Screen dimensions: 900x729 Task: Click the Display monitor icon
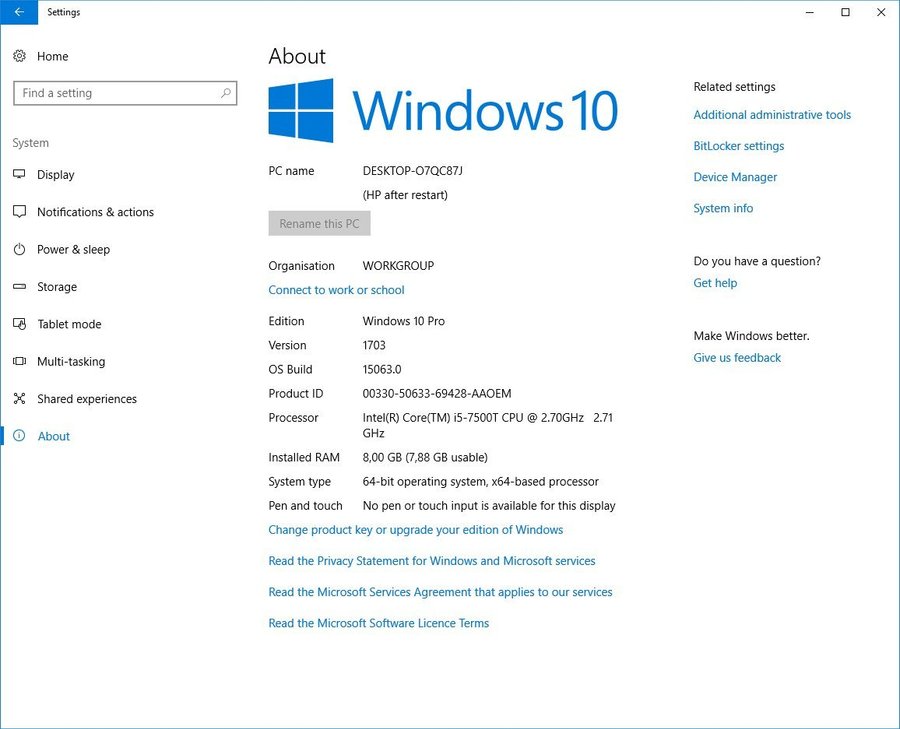19,175
